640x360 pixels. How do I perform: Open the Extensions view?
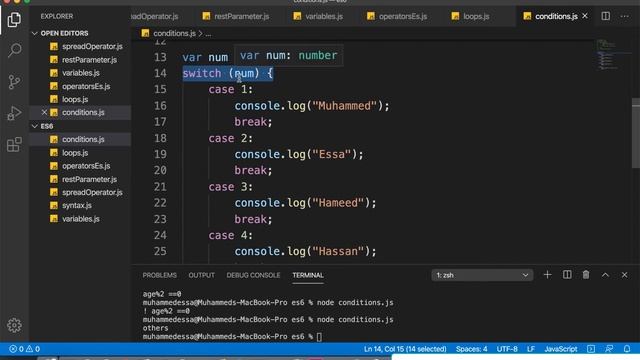14,144
